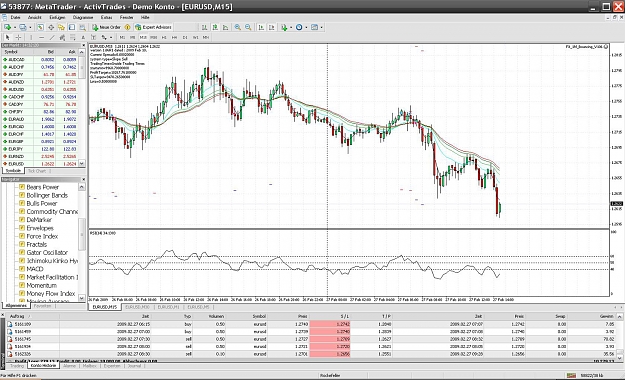The image size is (625, 380).
Task: Select Ichimoku Kinko Hyo in Navigator
Action: (52, 261)
